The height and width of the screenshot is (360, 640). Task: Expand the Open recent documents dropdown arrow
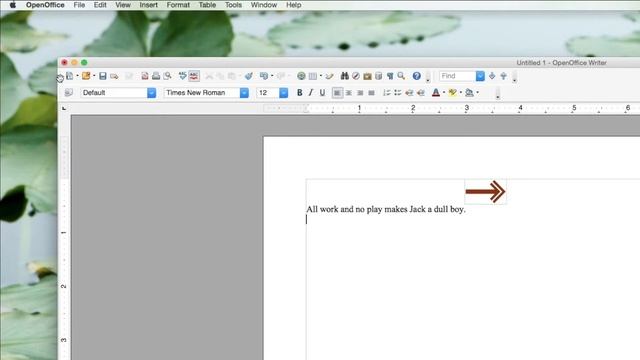click(94, 76)
